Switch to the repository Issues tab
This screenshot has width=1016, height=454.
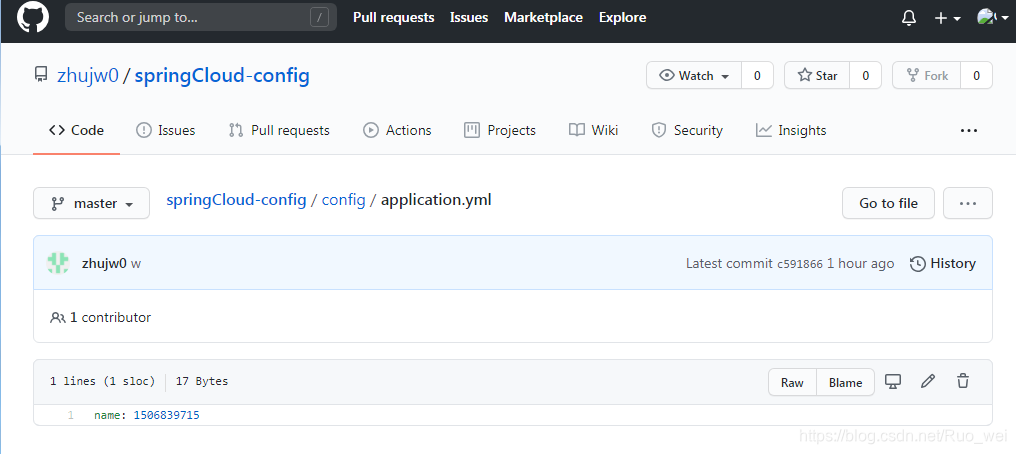165,130
